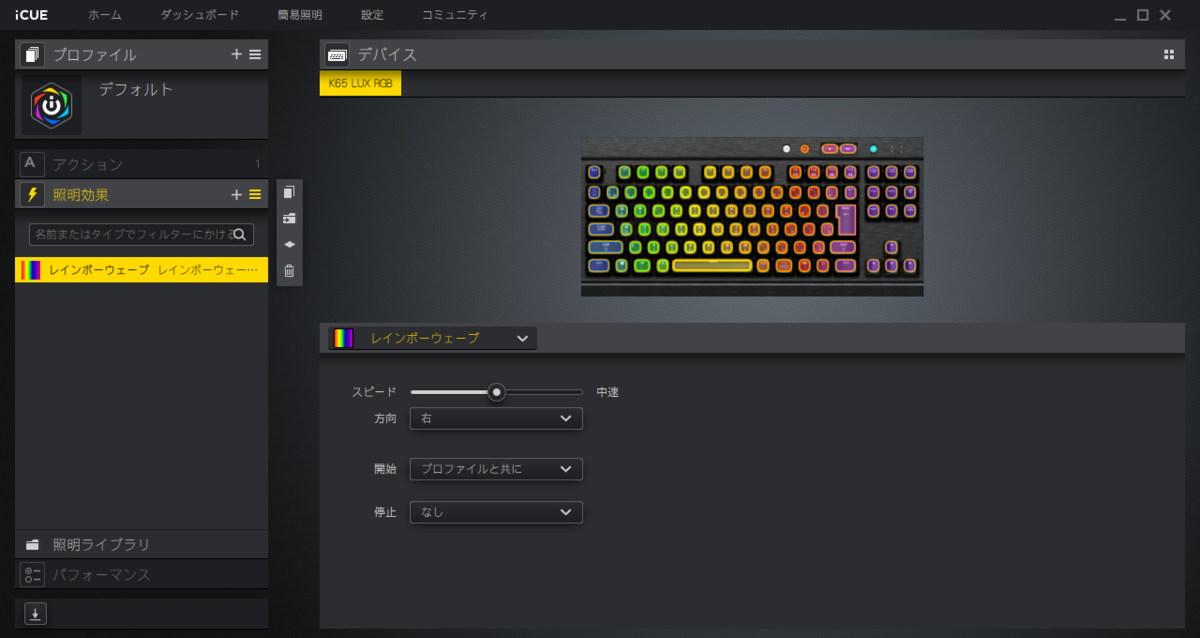Image resolution: width=1200 pixels, height=638 pixels.
Task: Duplicate the lighting effect using copy icon
Action: coord(289,192)
